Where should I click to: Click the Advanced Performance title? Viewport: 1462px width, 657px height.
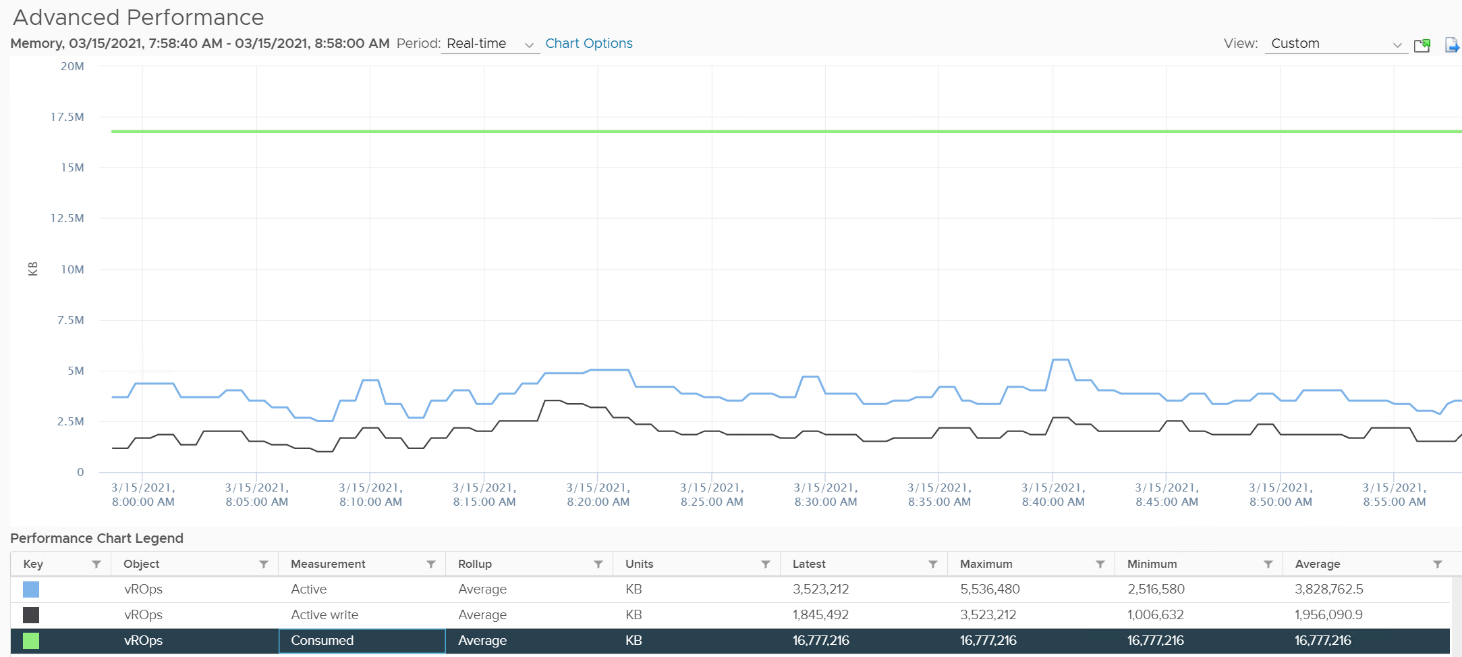(x=138, y=17)
